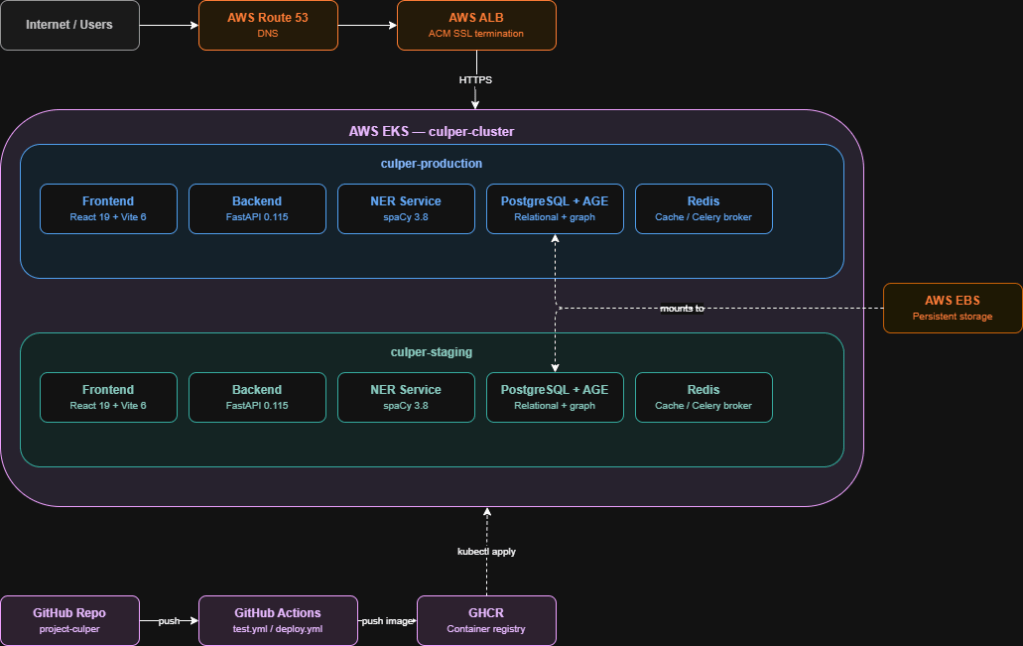Select the culper-production namespace label
Image resolution: width=1023 pixels, height=646 pixels.
point(431,163)
